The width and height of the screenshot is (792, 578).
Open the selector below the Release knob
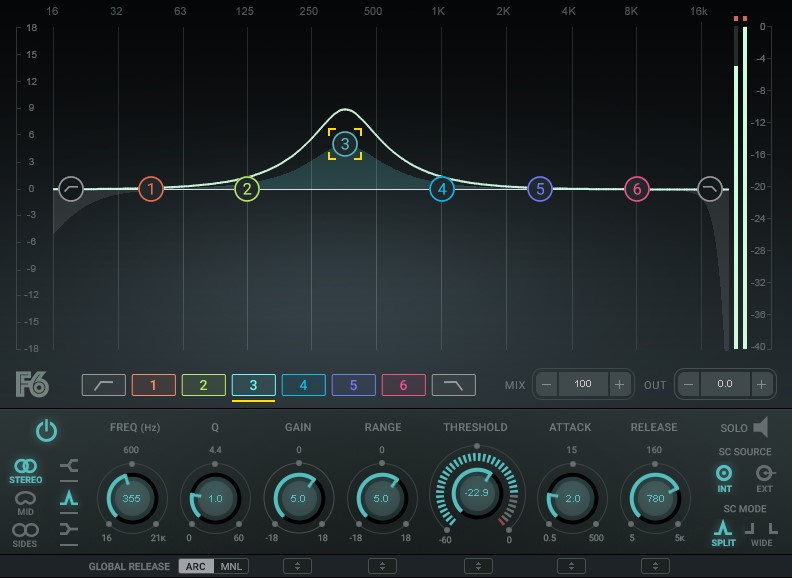click(x=655, y=566)
